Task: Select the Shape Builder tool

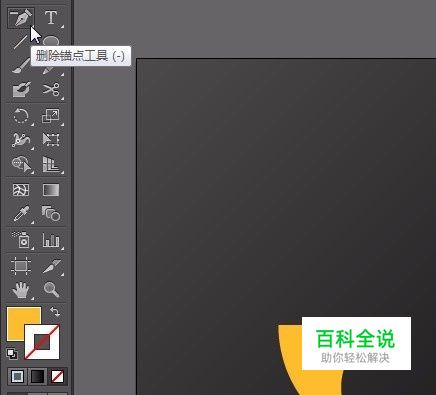Action: tap(21, 164)
